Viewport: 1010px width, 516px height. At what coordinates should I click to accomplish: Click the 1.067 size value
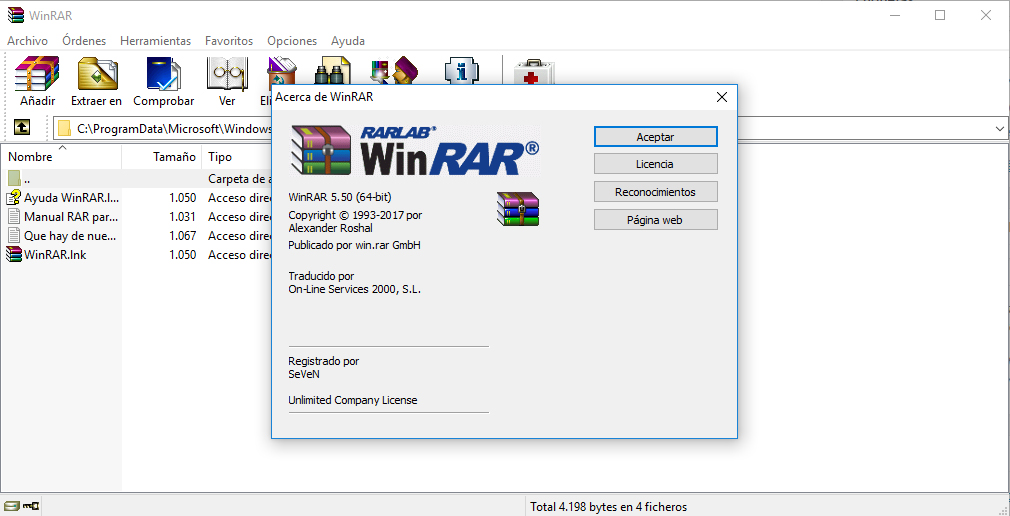click(183, 236)
